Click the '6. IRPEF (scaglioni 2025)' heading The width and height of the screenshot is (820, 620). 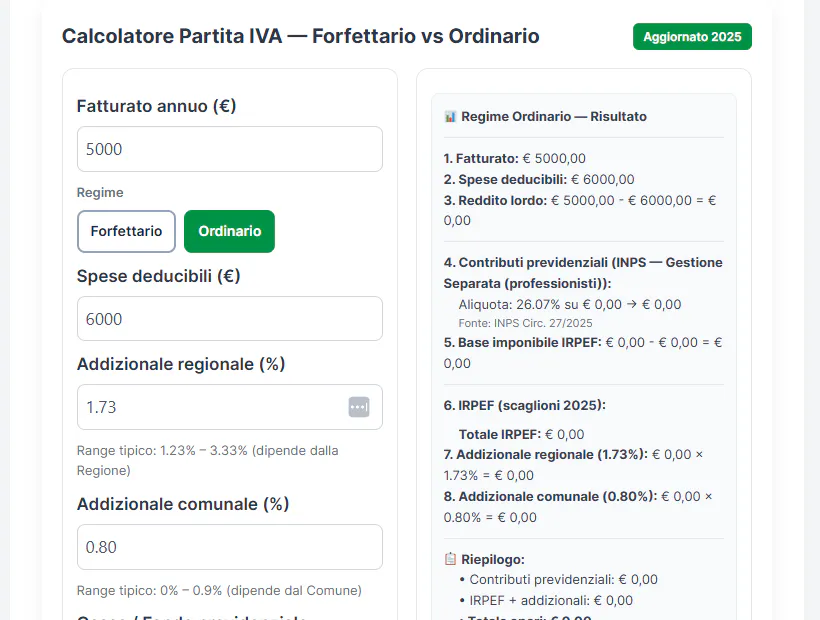(x=525, y=405)
